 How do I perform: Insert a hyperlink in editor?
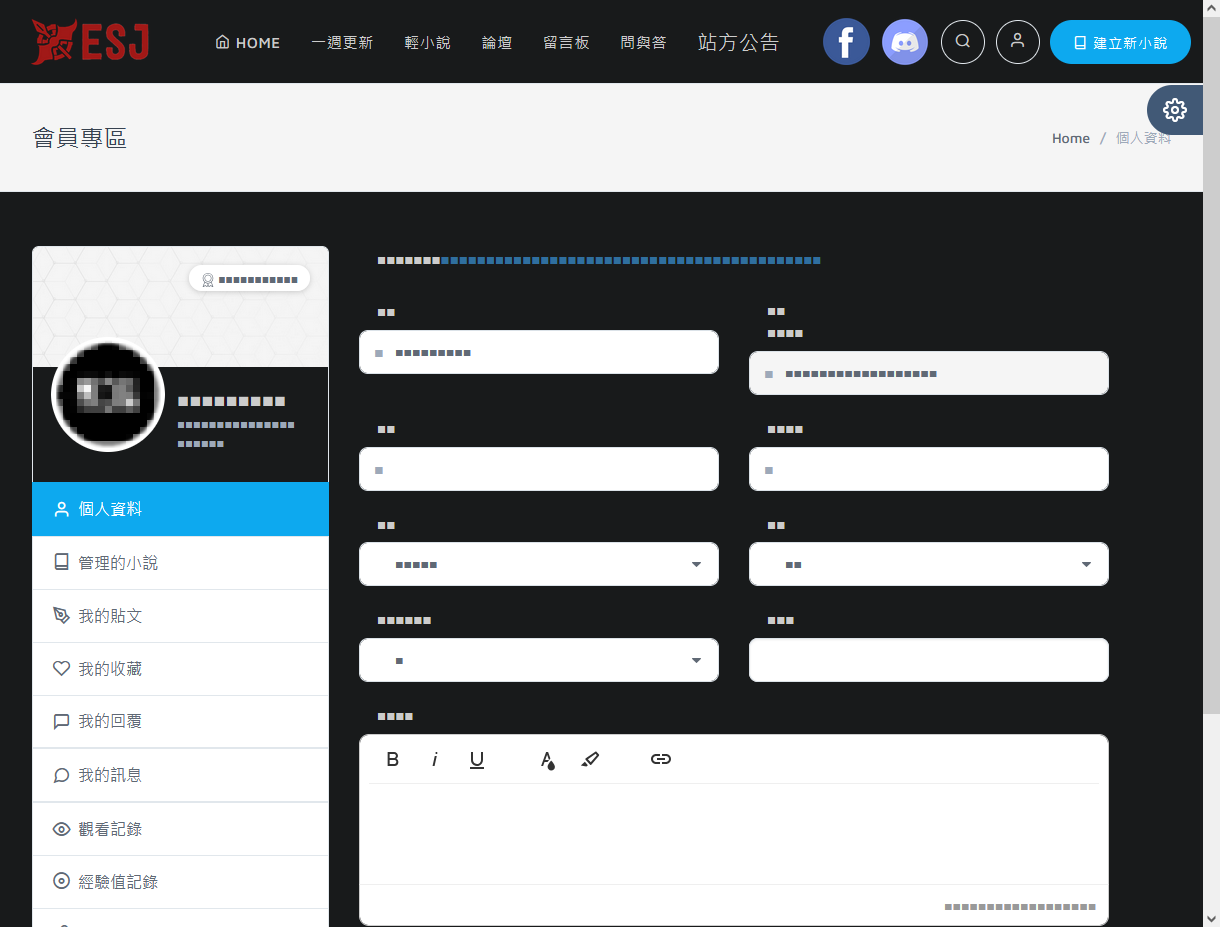click(x=661, y=760)
